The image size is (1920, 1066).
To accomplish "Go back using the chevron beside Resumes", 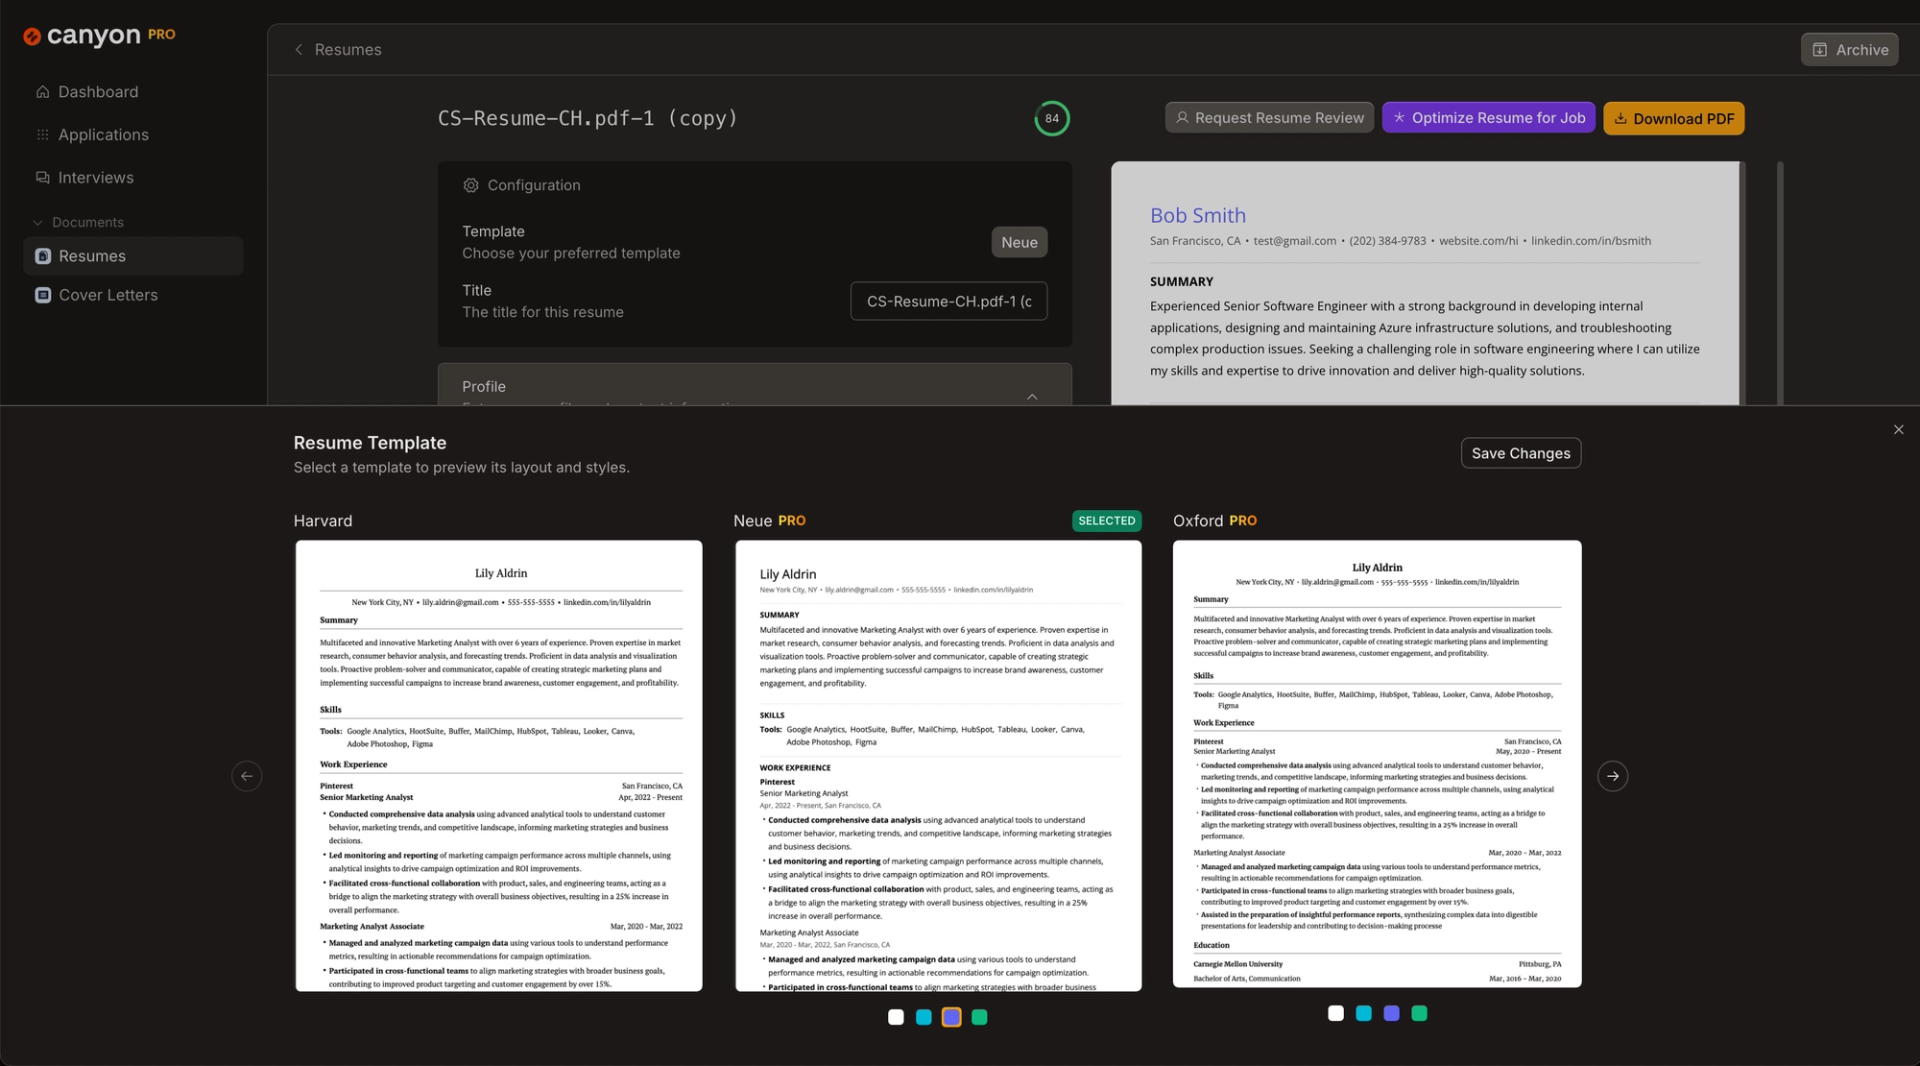I will [x=298, y=50].
